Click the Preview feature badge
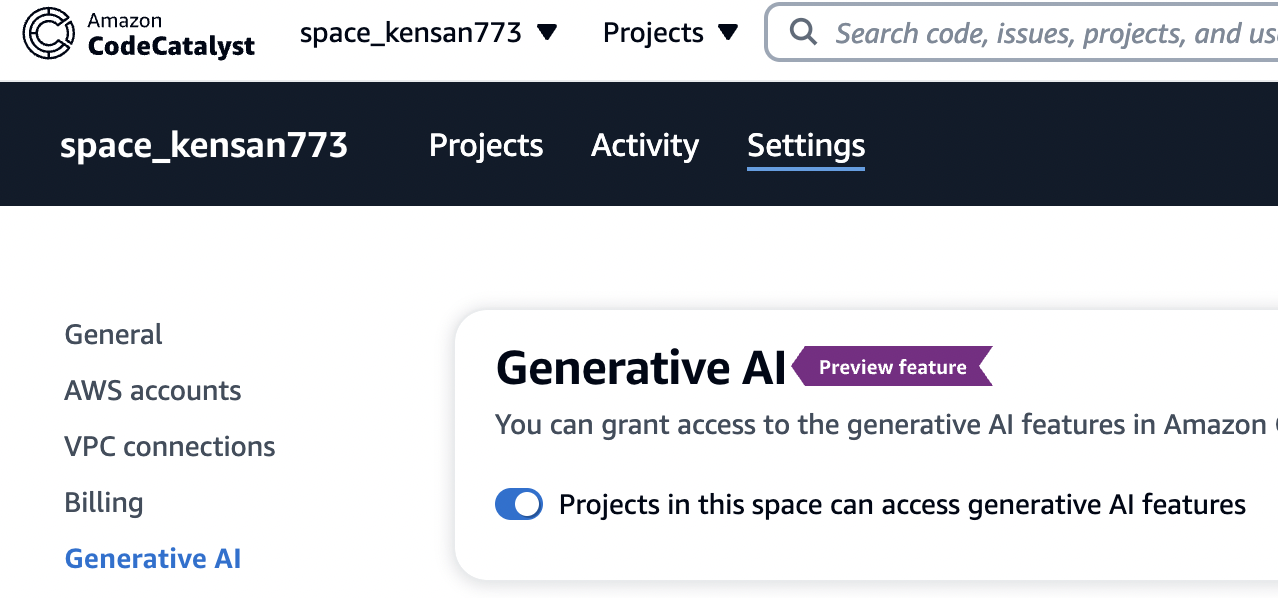Image resolution: width=1278 pixels, height=598 pixels. point(892,367)
